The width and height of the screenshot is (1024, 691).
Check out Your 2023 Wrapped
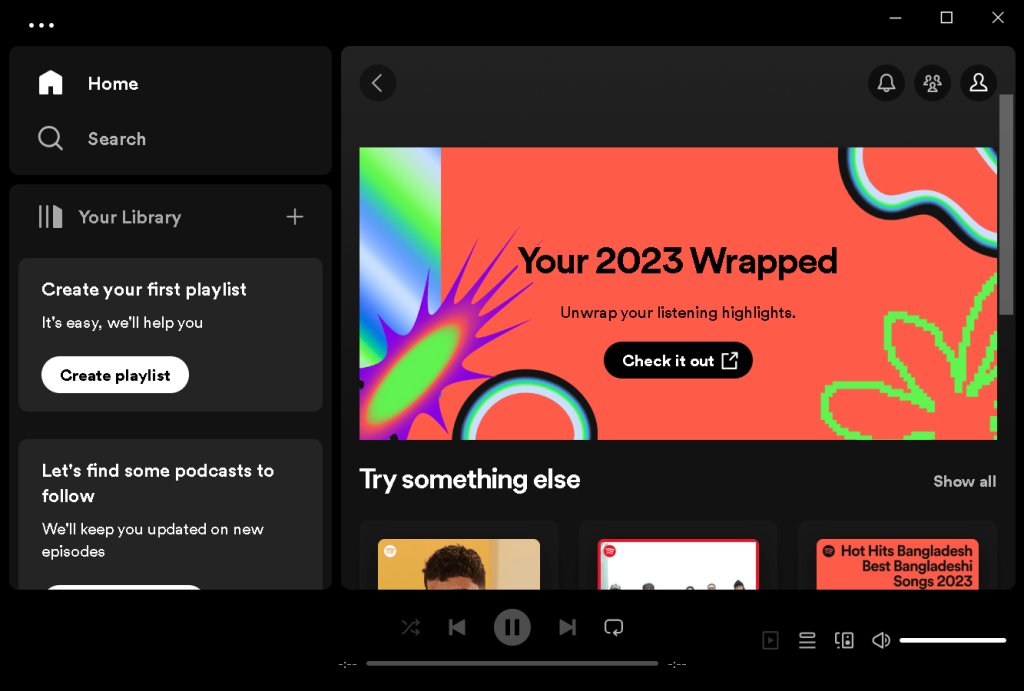[x=677, y=360]
